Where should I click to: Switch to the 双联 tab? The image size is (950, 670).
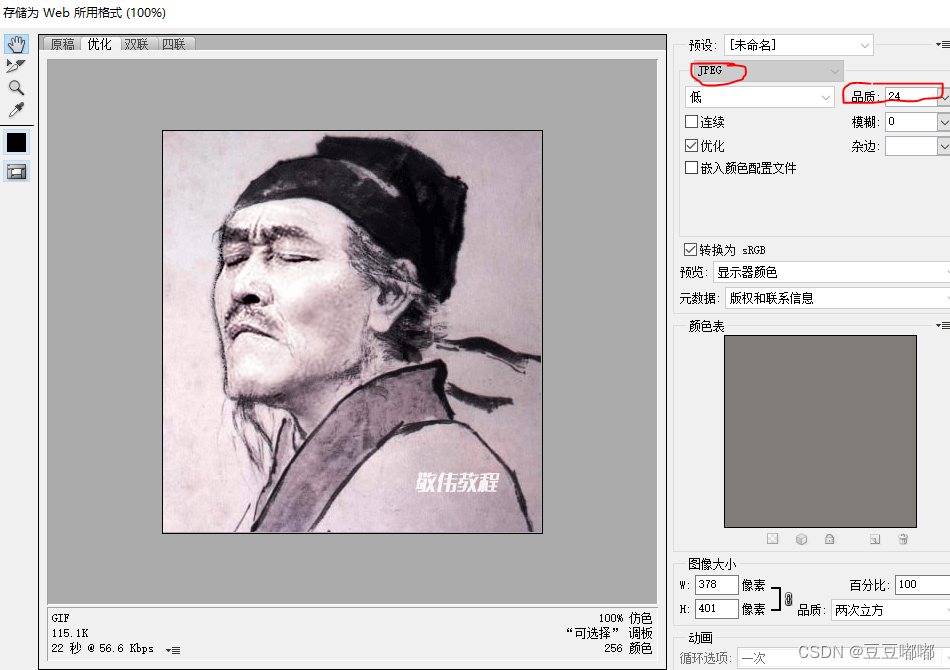pyautogui.click(x=137, y=44)
